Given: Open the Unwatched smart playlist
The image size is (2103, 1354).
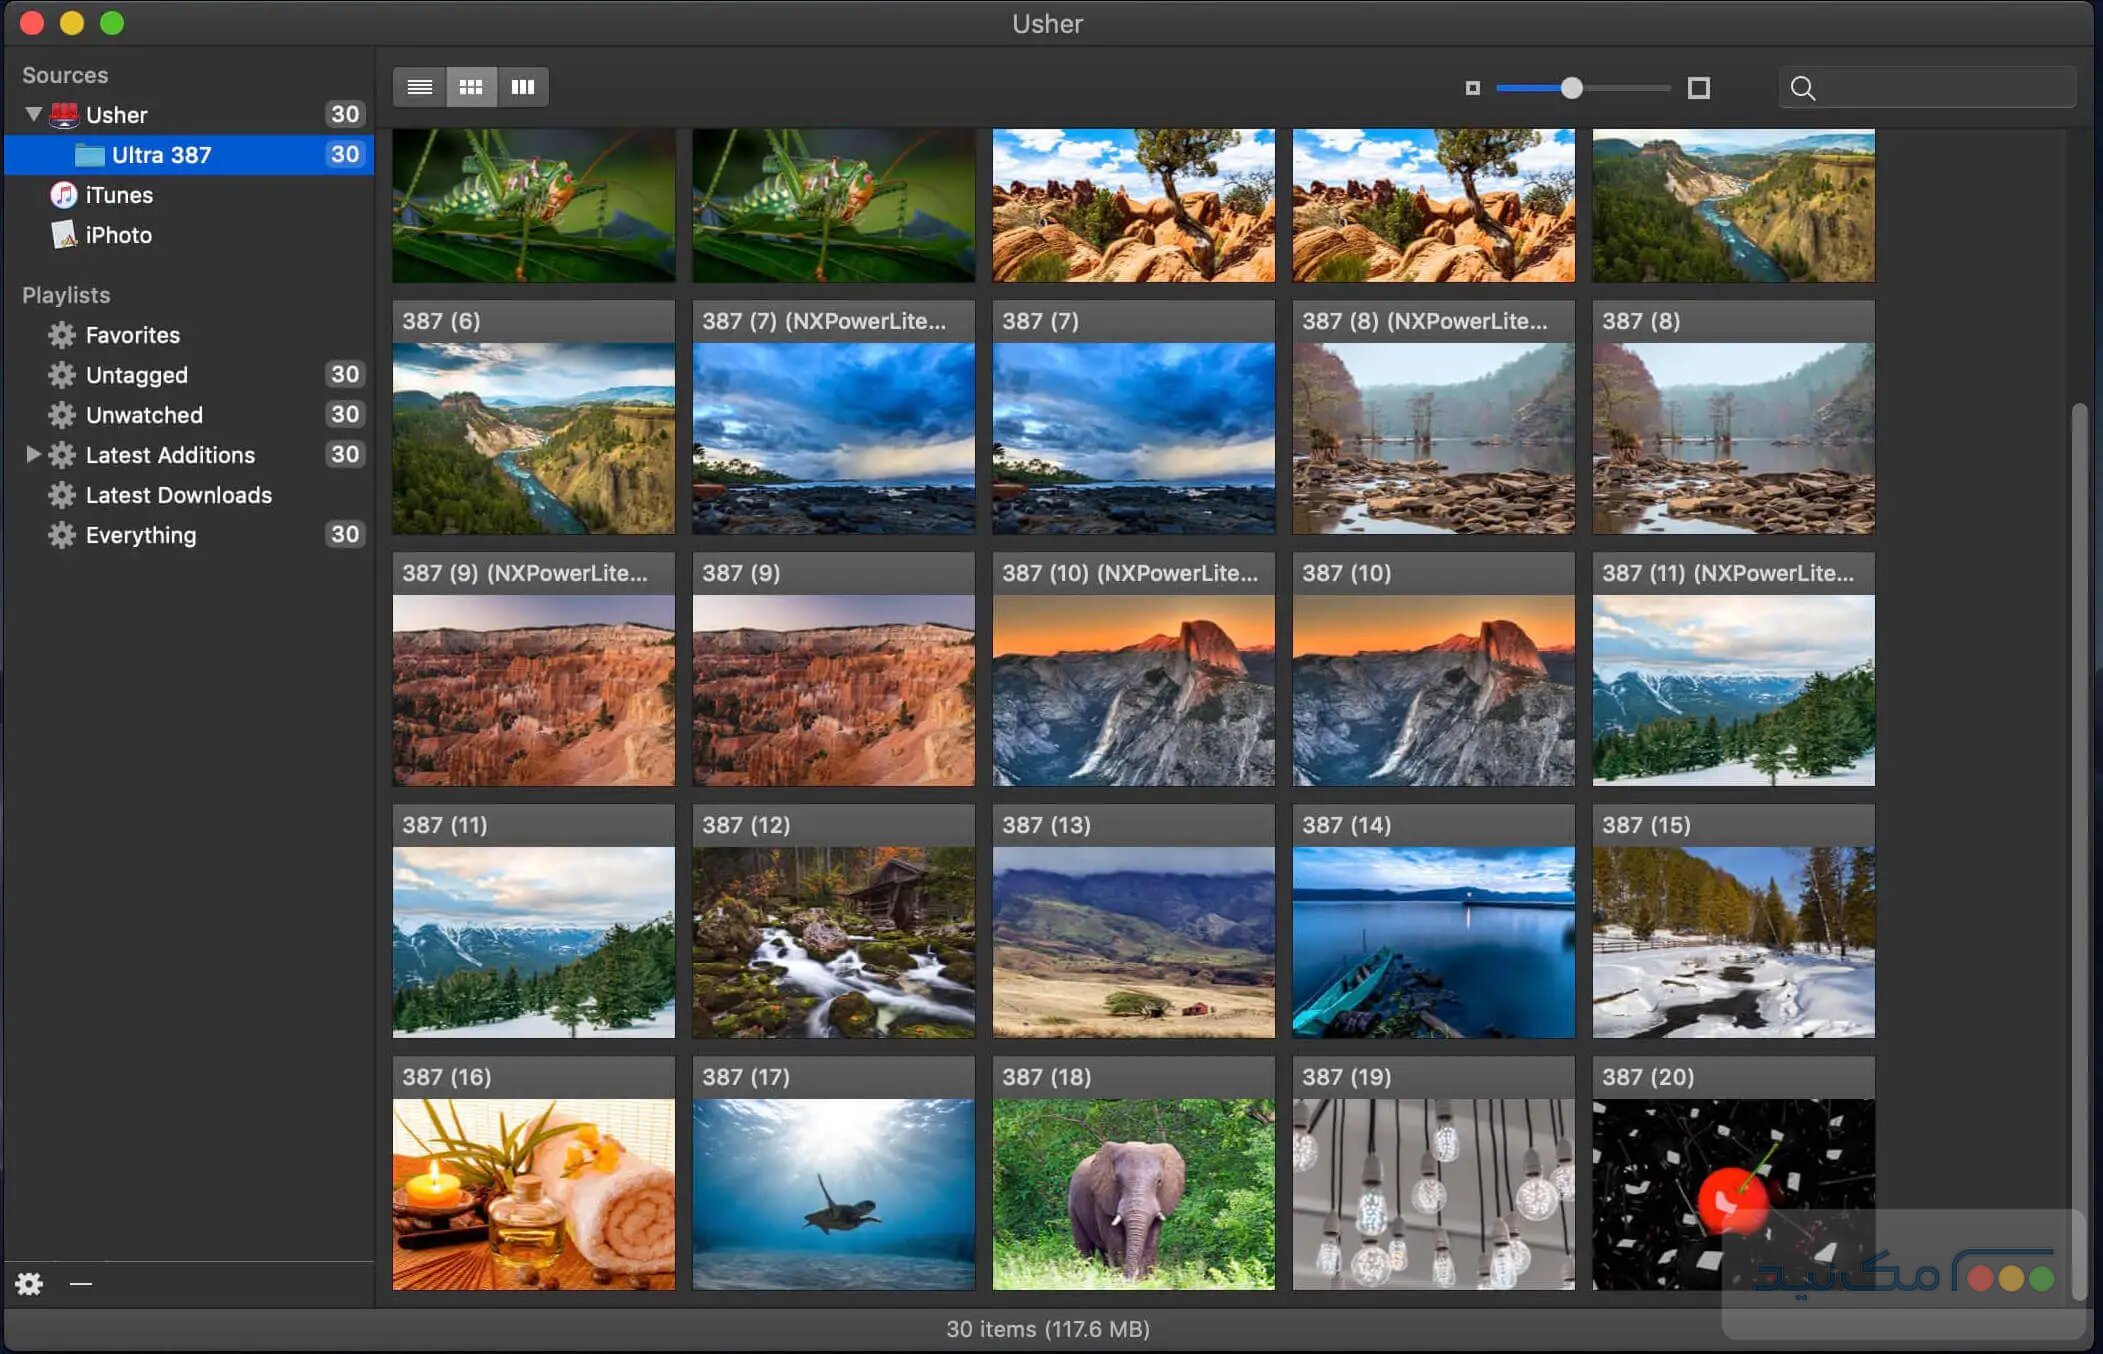Looking at the screenshot, I should point(144,415).
